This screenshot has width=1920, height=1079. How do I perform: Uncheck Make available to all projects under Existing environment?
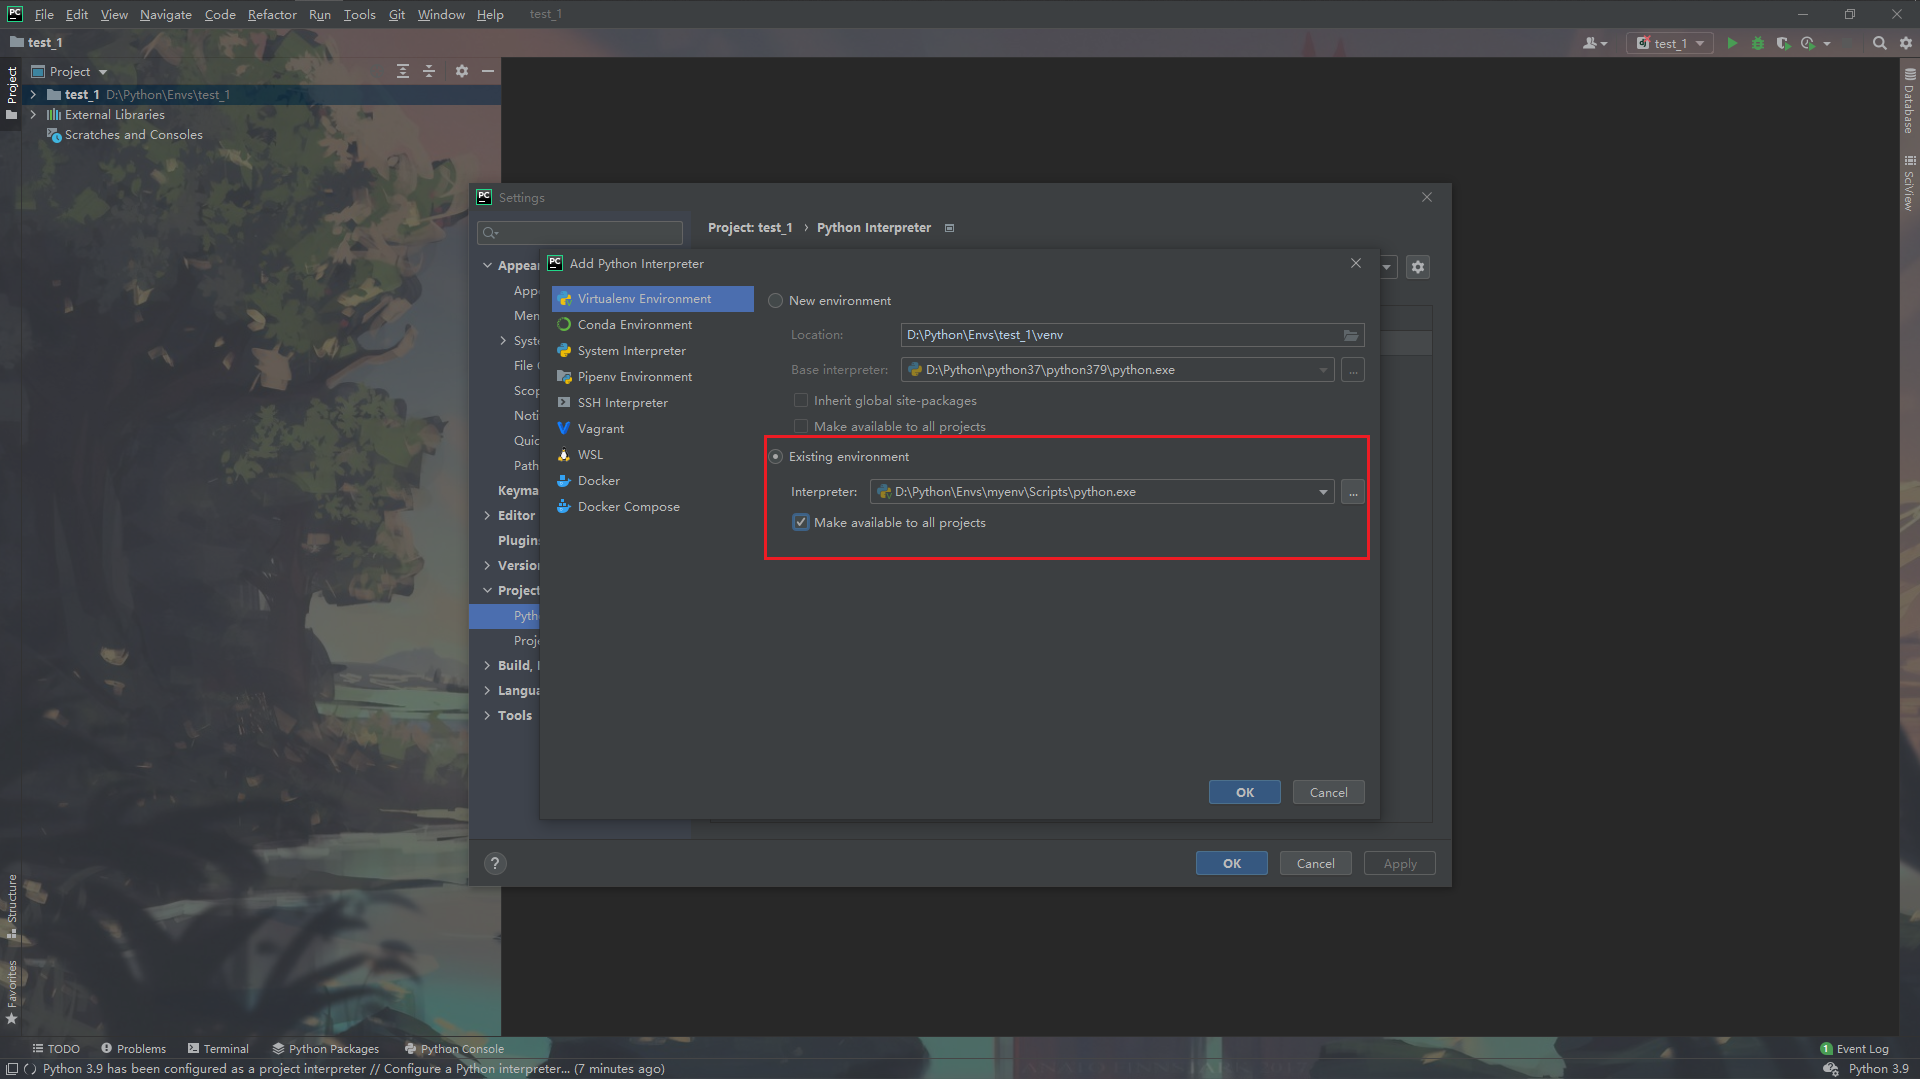[801, 523]
